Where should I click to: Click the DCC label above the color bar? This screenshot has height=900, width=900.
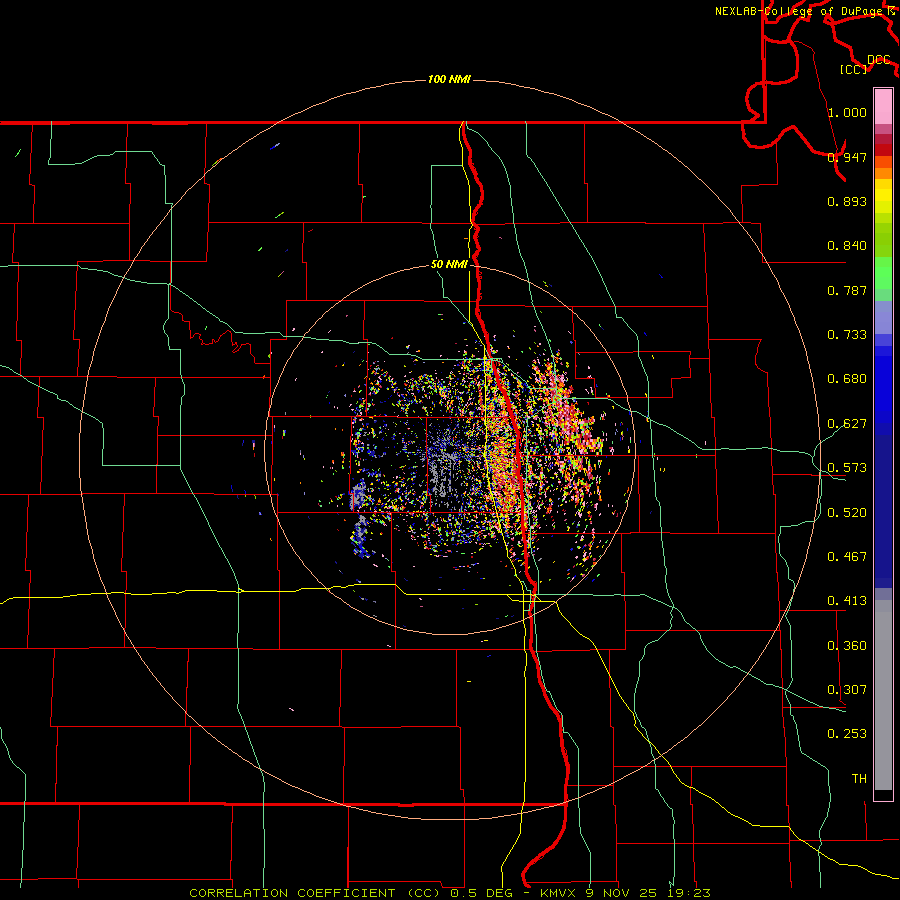(x=878, y=60)
